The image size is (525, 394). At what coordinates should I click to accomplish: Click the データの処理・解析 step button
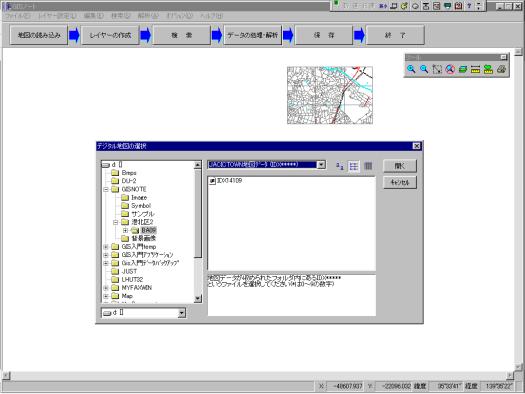click(x=252, y=35)
